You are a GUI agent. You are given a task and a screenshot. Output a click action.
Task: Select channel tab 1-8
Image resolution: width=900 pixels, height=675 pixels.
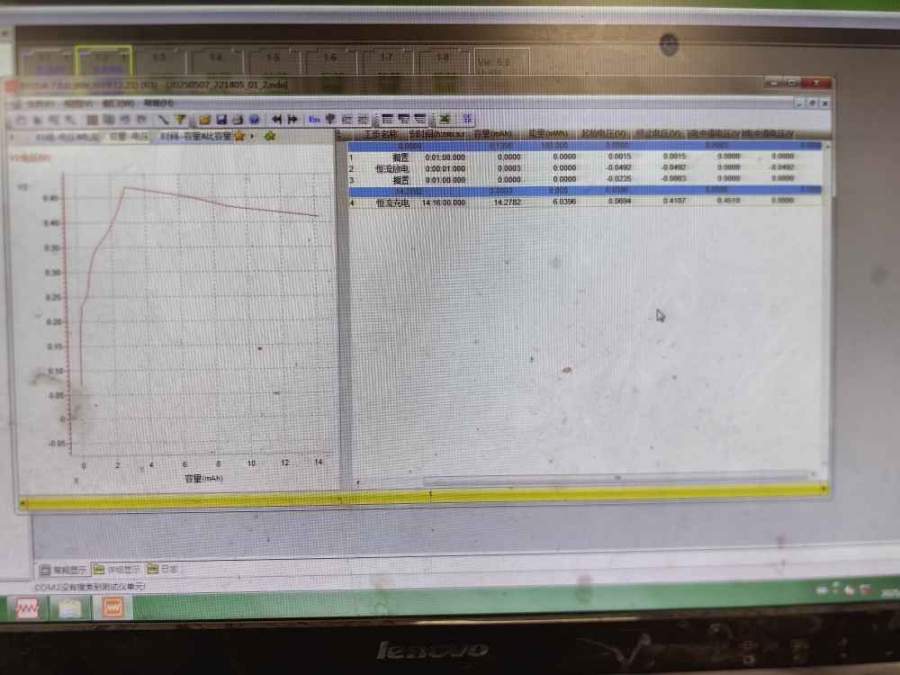click(x=443, y=63)
